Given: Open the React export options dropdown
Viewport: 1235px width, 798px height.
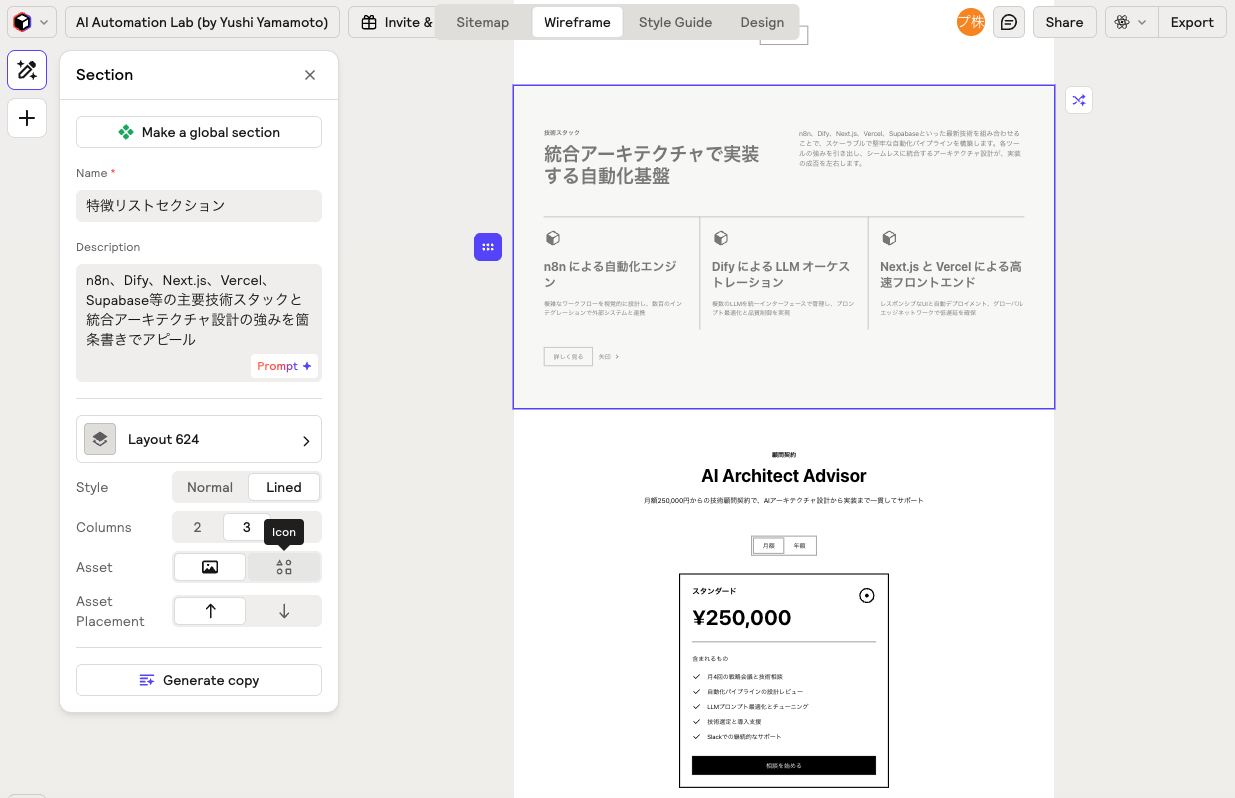Looking at the screenshot, I should (1131, 22).
